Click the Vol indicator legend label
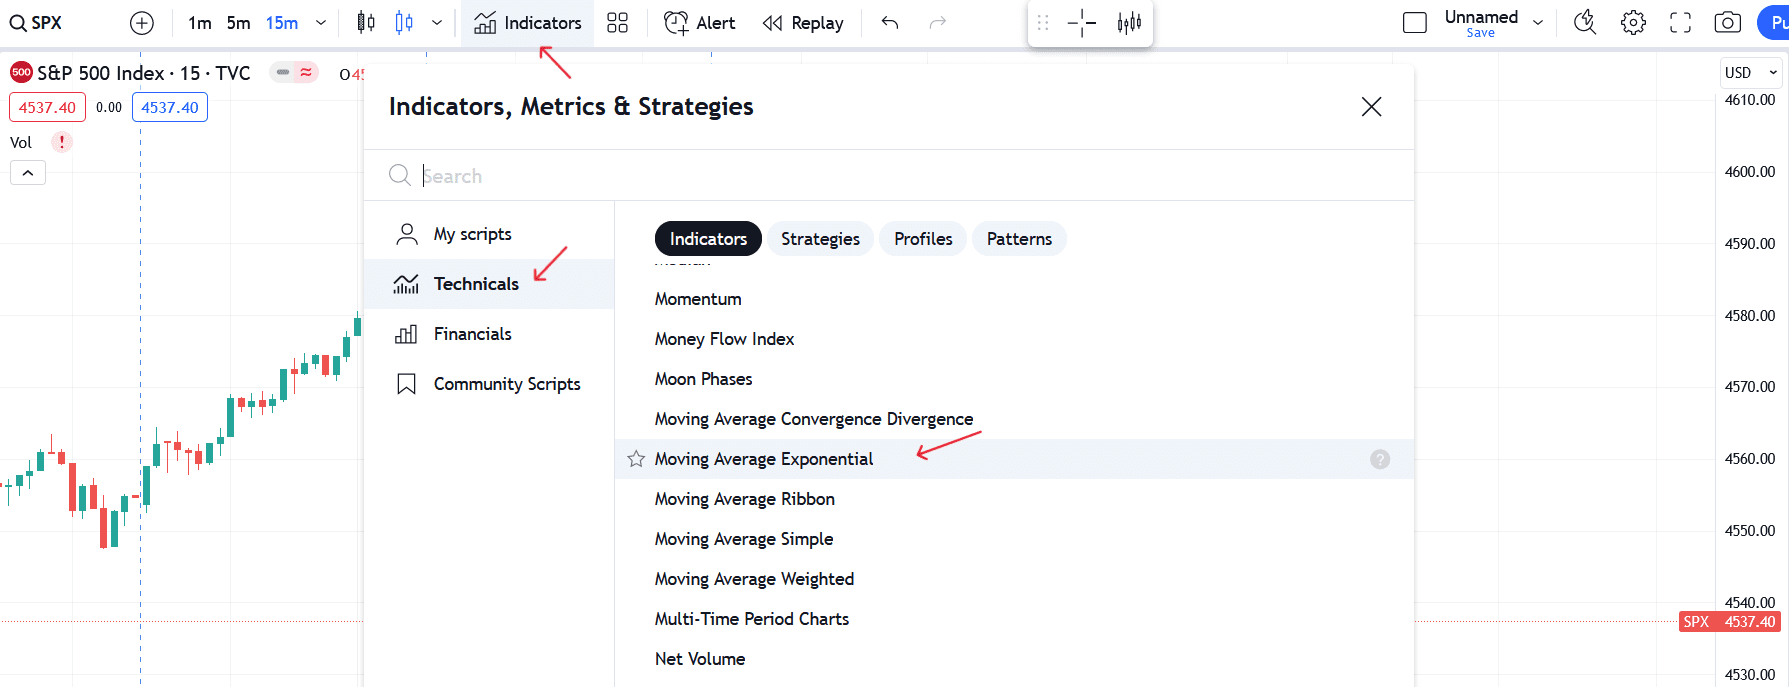Screen dimensions: 1789x687 (21, 142)
